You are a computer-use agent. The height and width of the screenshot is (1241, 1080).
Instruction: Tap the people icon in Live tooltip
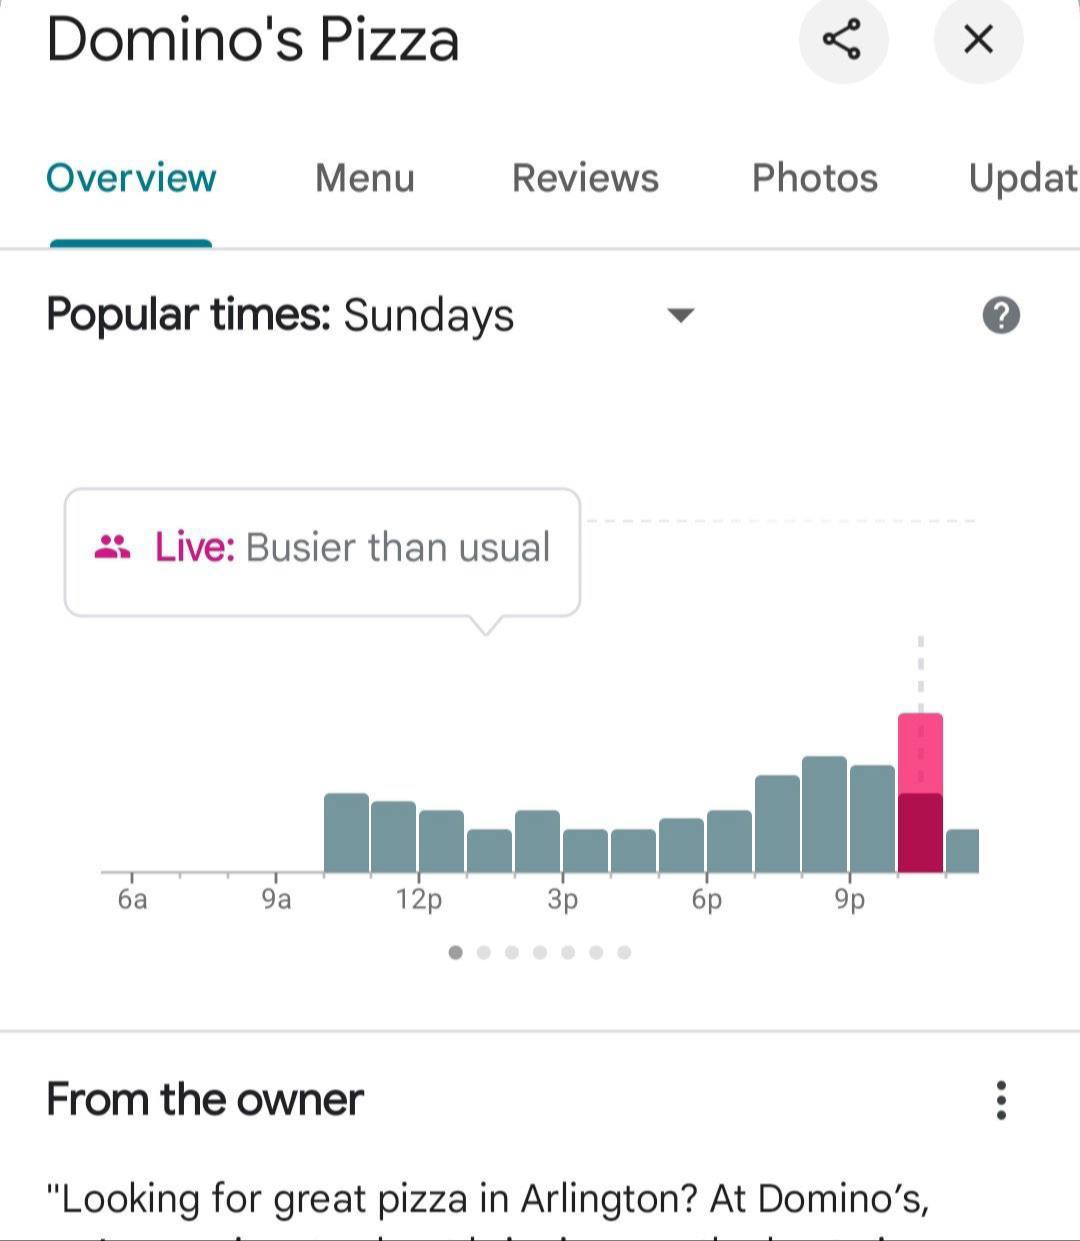[x=112, y=547]
